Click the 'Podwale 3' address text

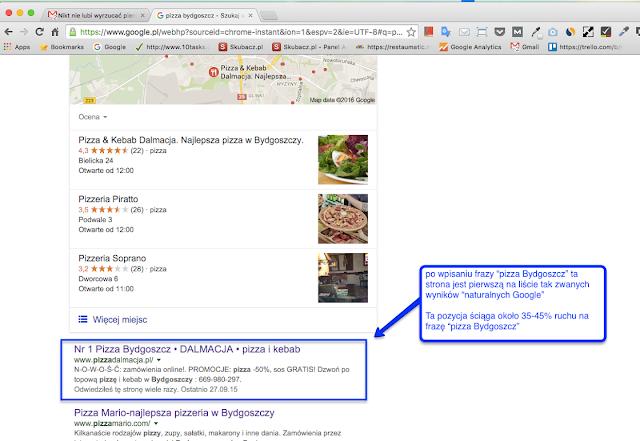95,220
